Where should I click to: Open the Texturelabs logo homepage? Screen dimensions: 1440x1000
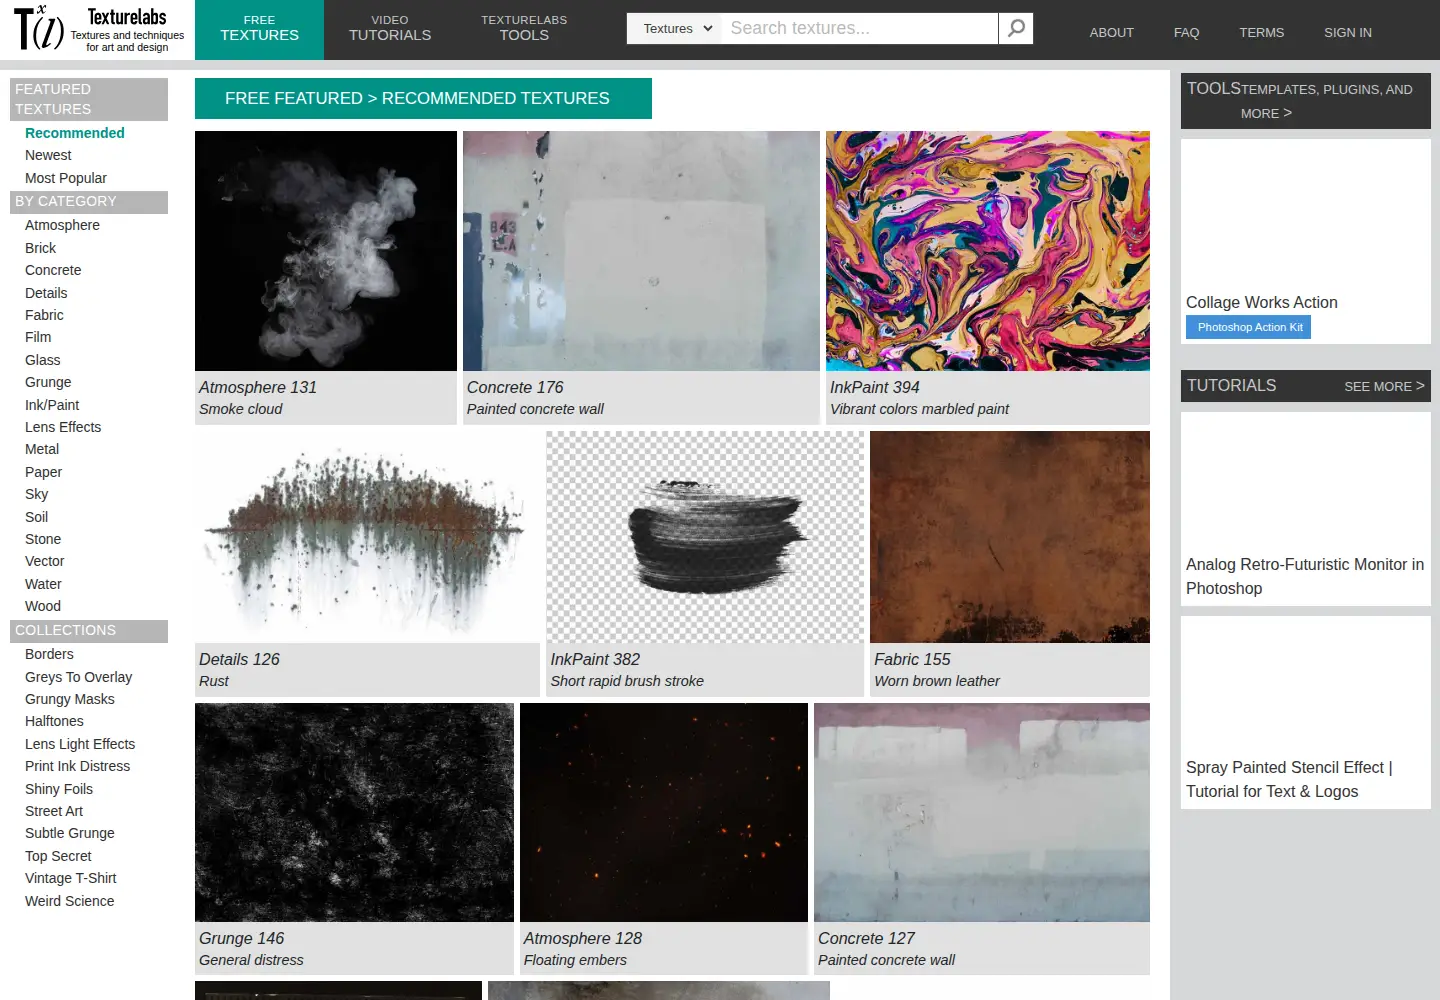click(99, 29)
